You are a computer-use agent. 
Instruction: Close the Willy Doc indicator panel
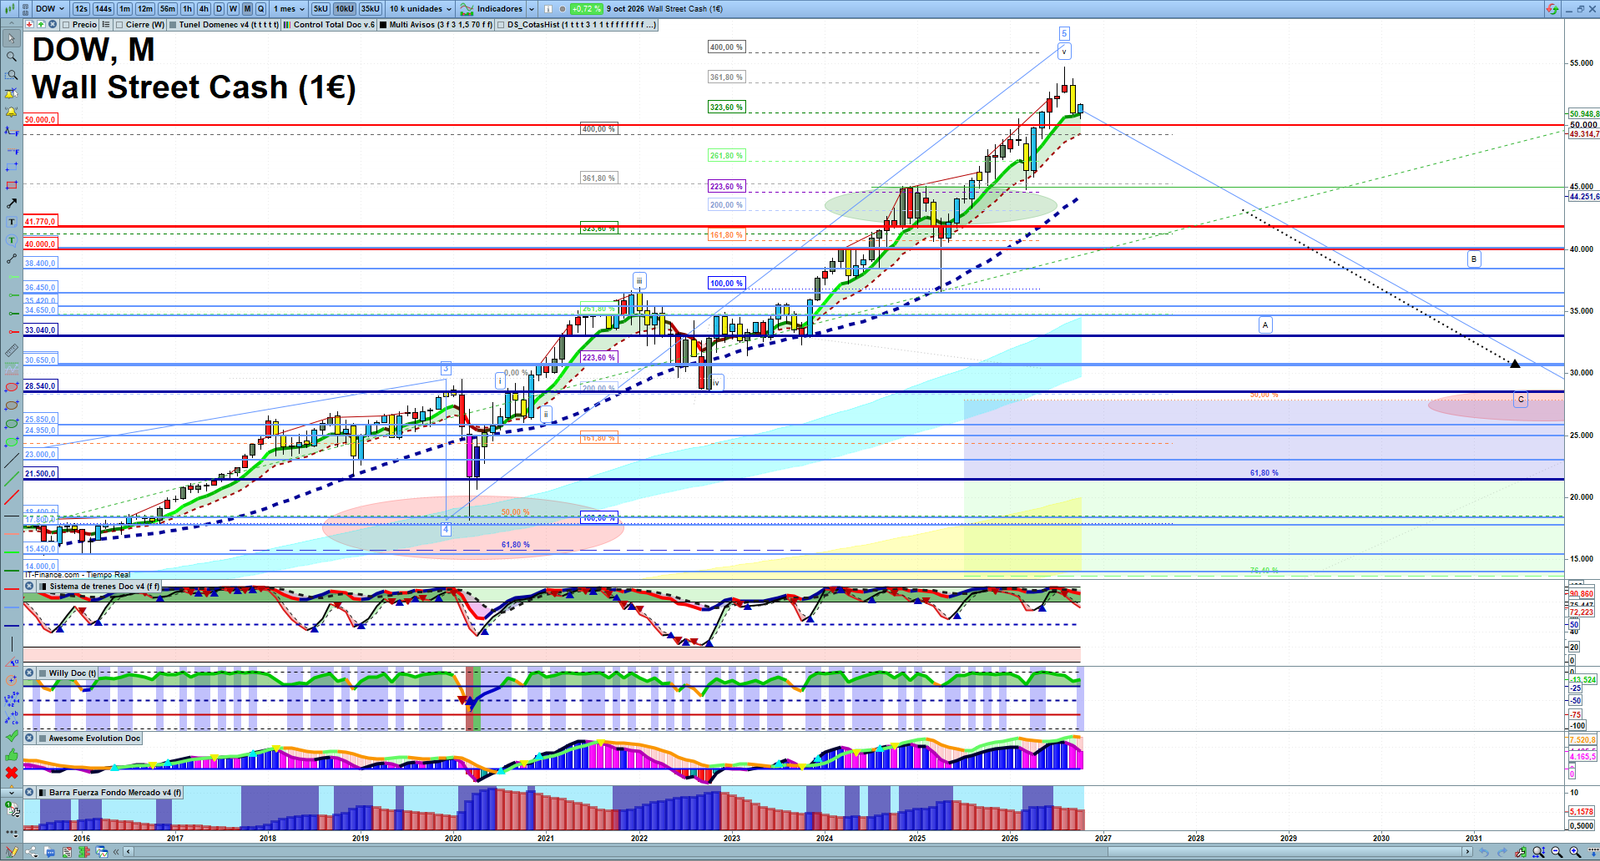[30, 673]
